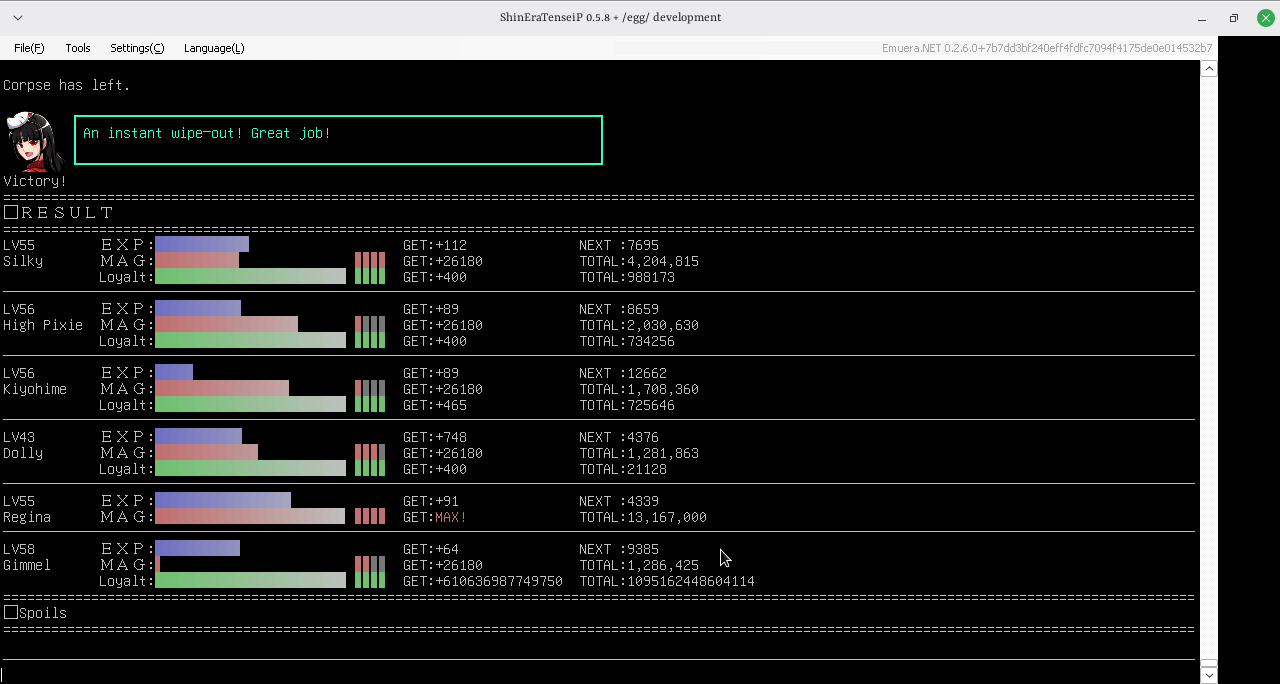Click 'LV58' level label
1280x684 pixels.
pyautogui.click(x=19, y=549)
